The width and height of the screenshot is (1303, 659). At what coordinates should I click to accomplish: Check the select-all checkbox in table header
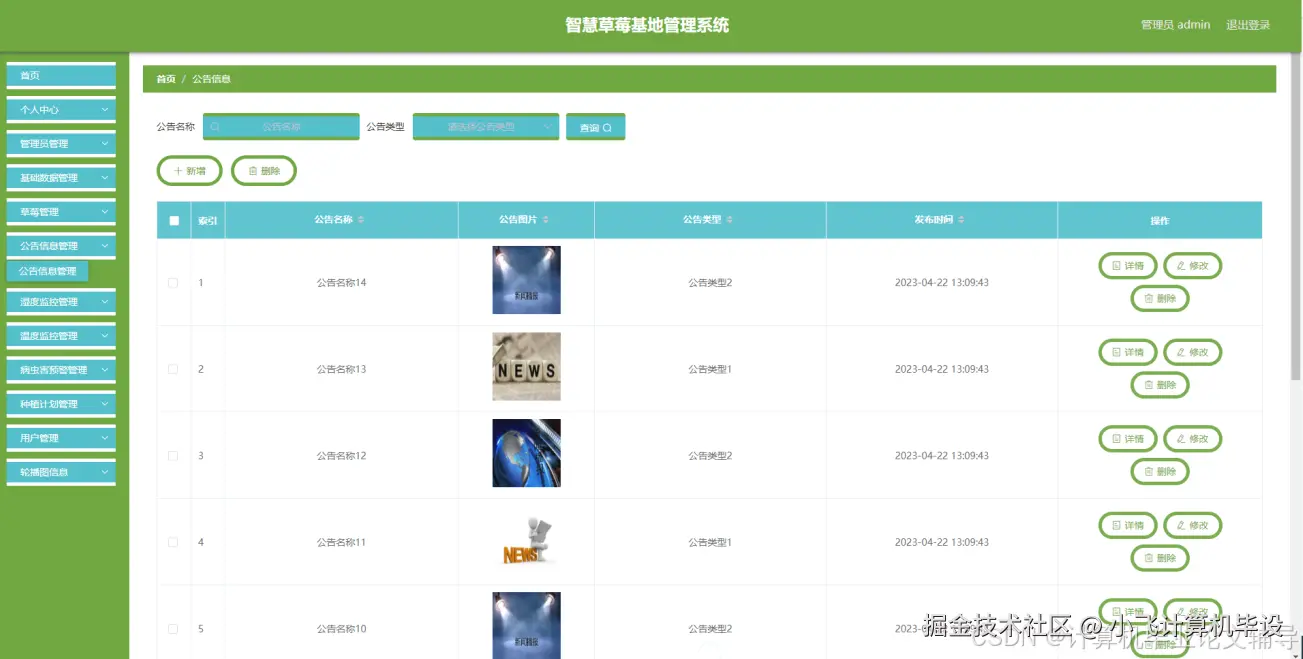173,219
